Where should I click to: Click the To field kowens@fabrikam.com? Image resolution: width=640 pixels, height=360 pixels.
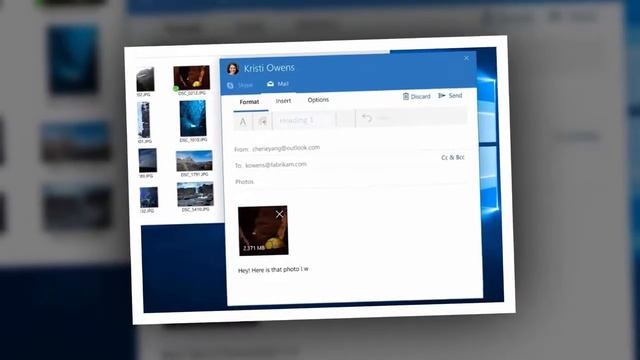[x=276, y=164]
